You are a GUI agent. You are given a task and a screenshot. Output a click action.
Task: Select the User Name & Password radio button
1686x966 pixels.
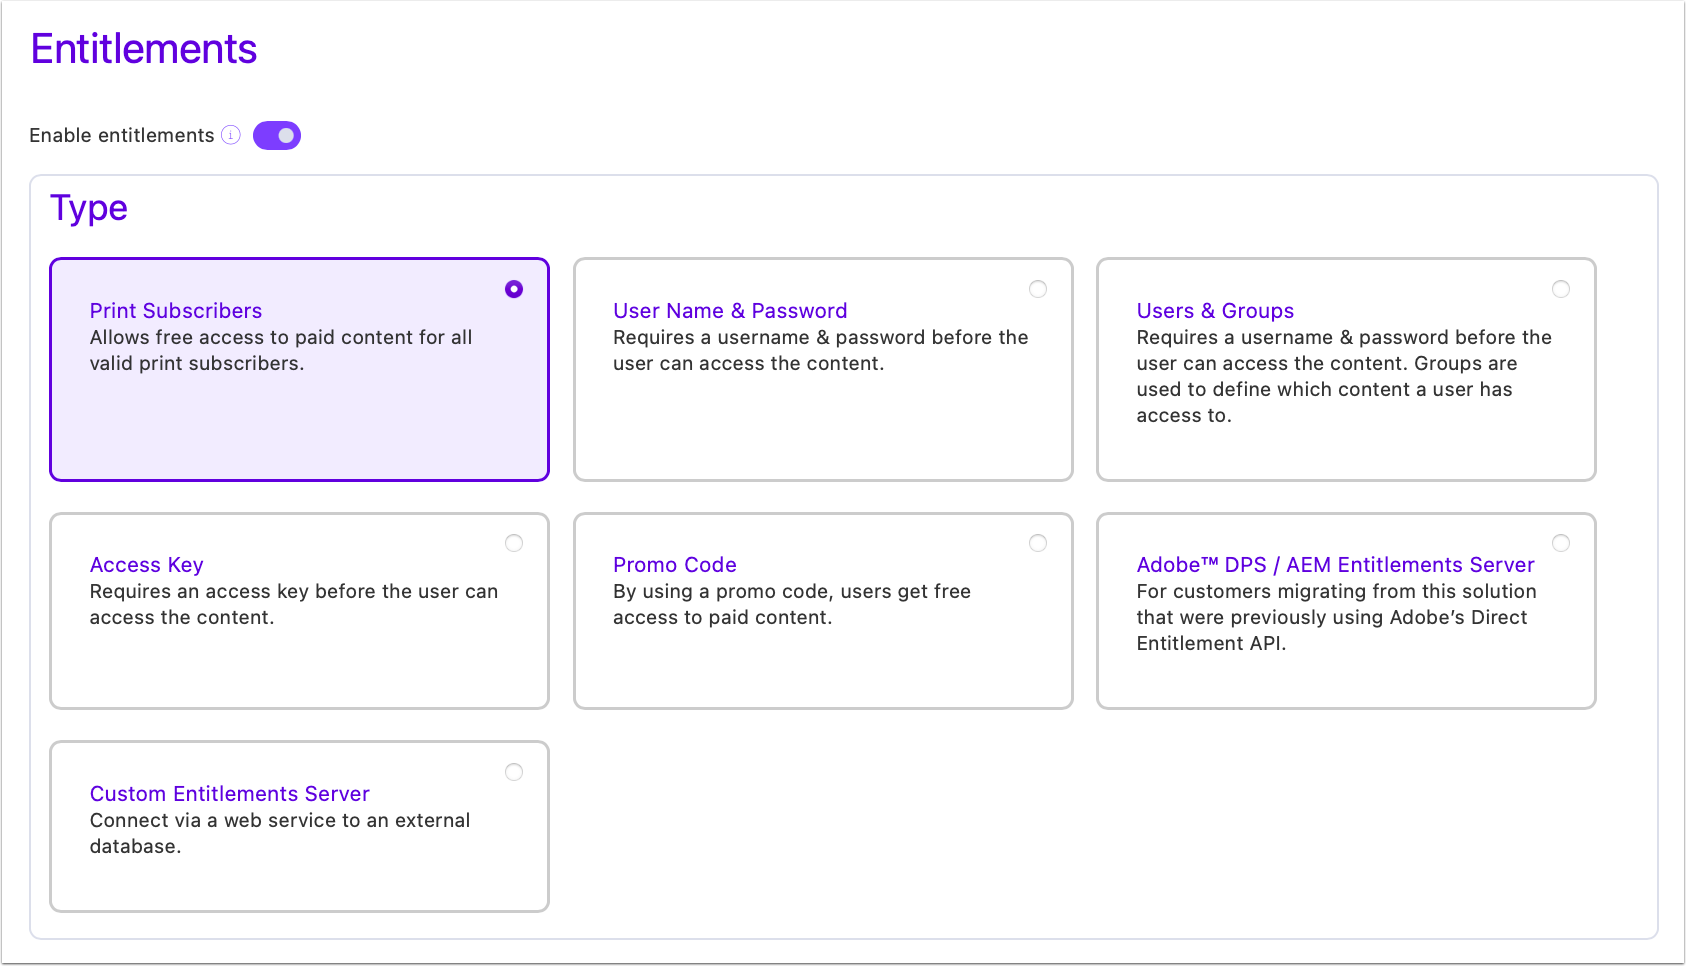[1038, 289]
